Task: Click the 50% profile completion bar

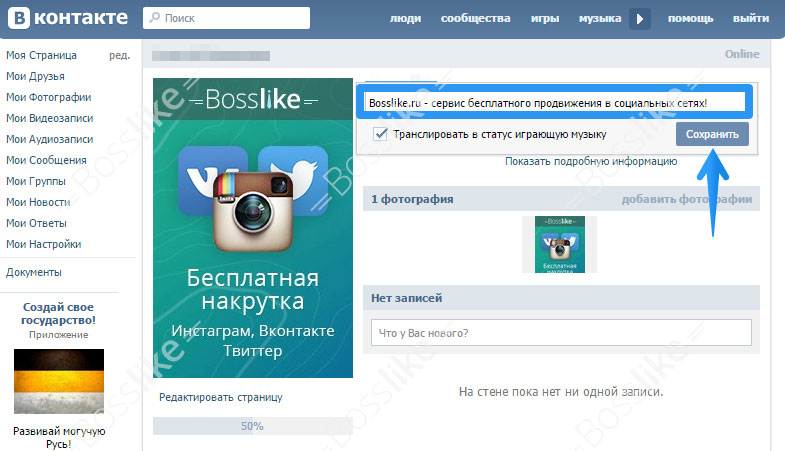Action: pyautogui.click(x=253, y=426)
